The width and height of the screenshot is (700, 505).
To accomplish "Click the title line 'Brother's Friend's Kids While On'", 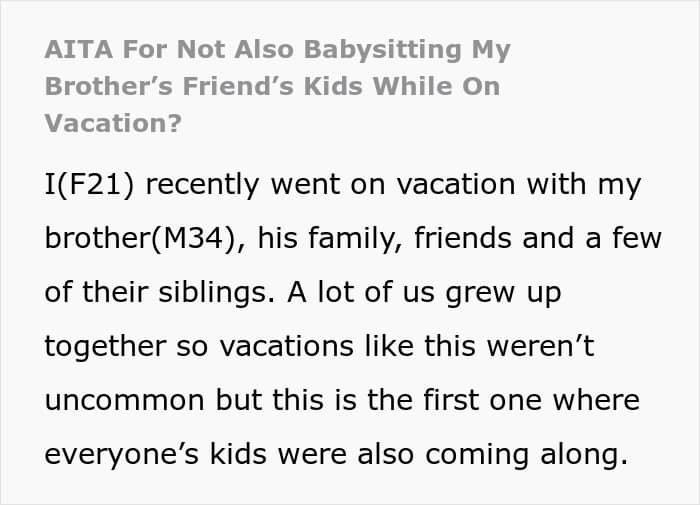I will point(272,86).
